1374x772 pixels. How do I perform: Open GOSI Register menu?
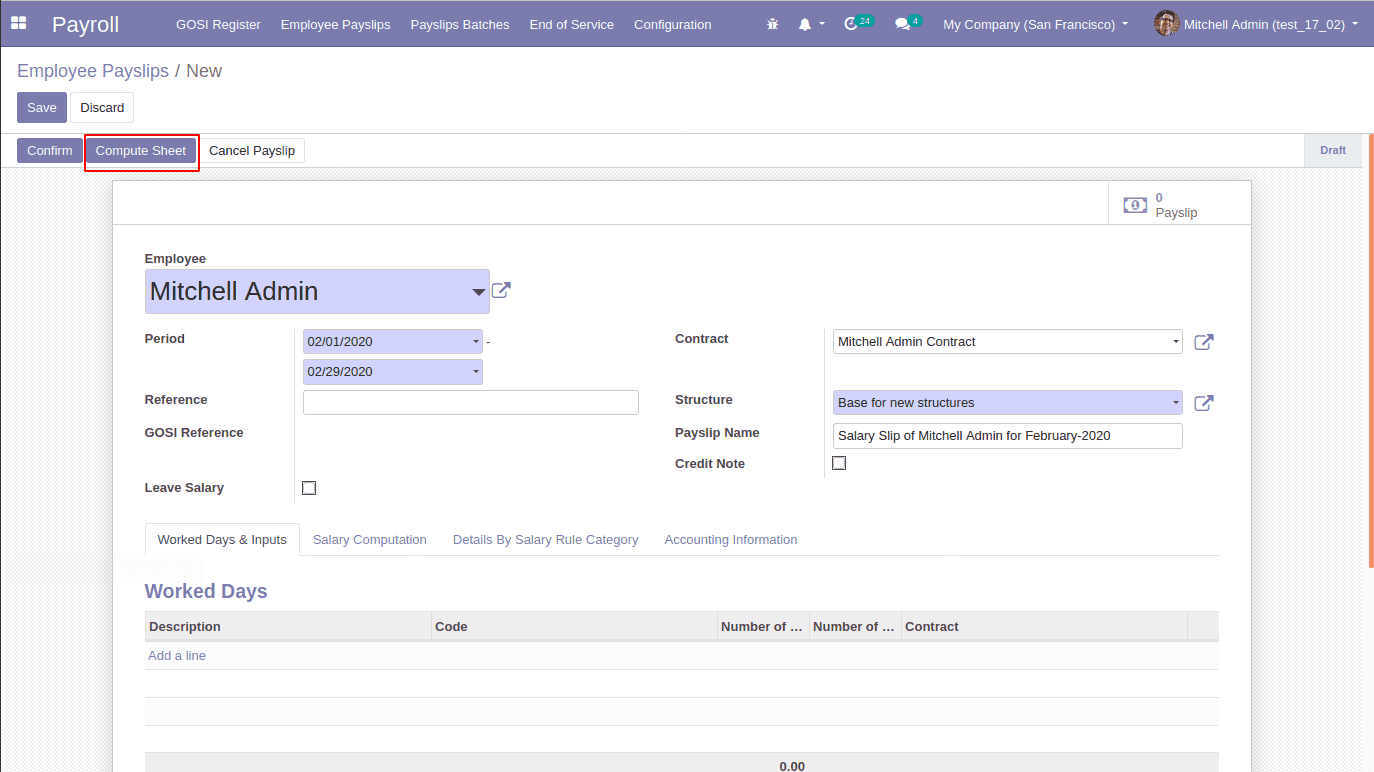[218, 24]
